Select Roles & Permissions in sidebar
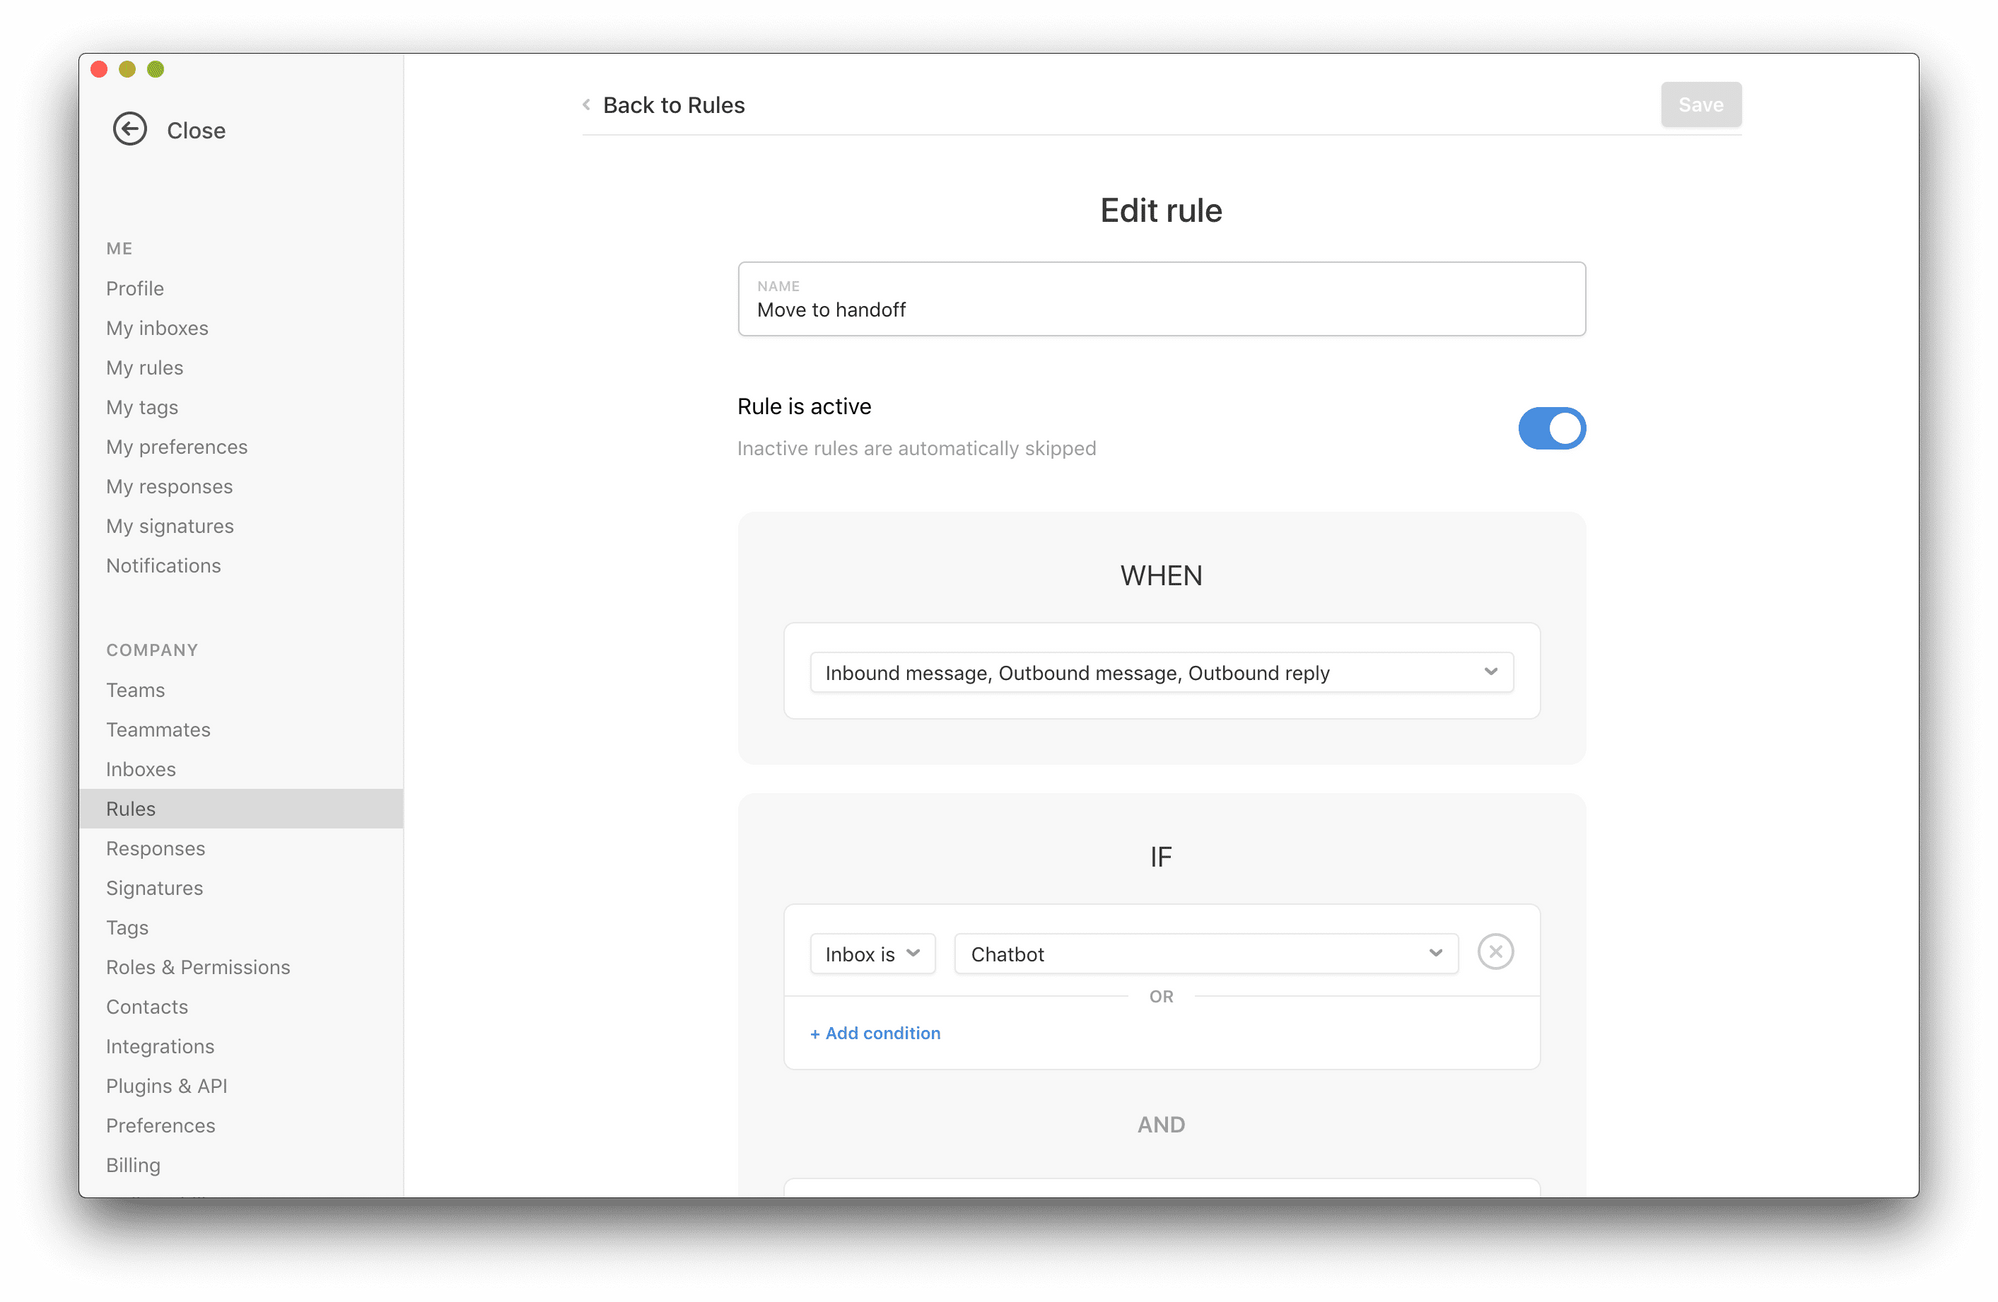 tap(198, 967)
